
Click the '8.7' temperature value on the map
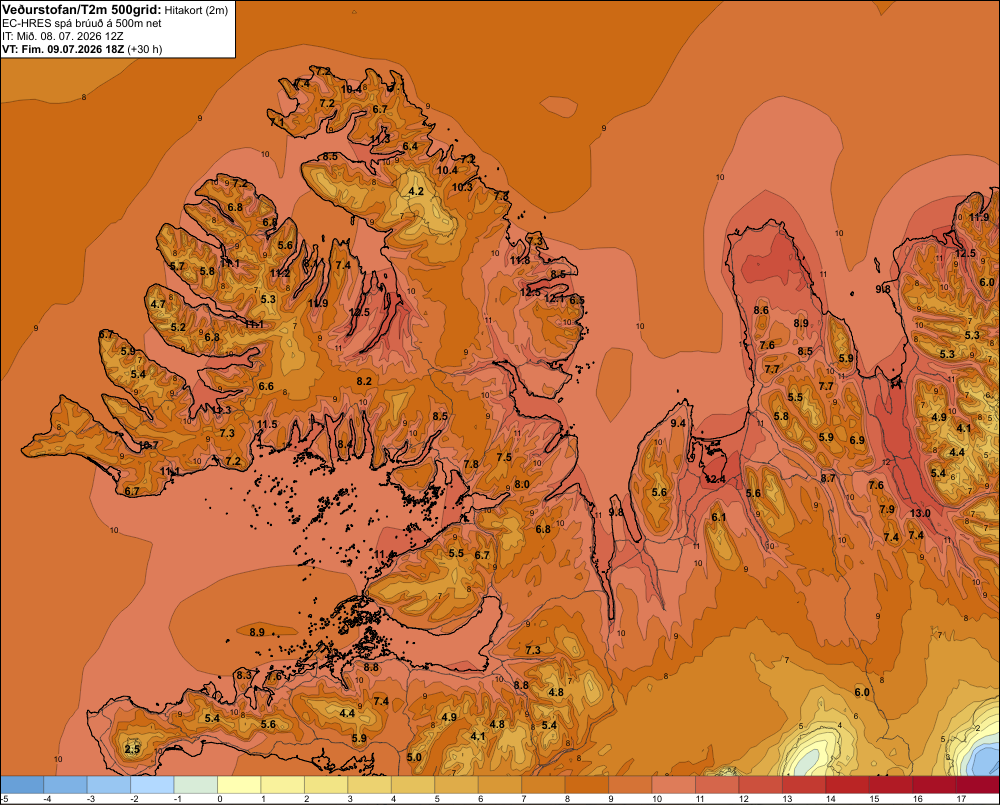(828, 478)
